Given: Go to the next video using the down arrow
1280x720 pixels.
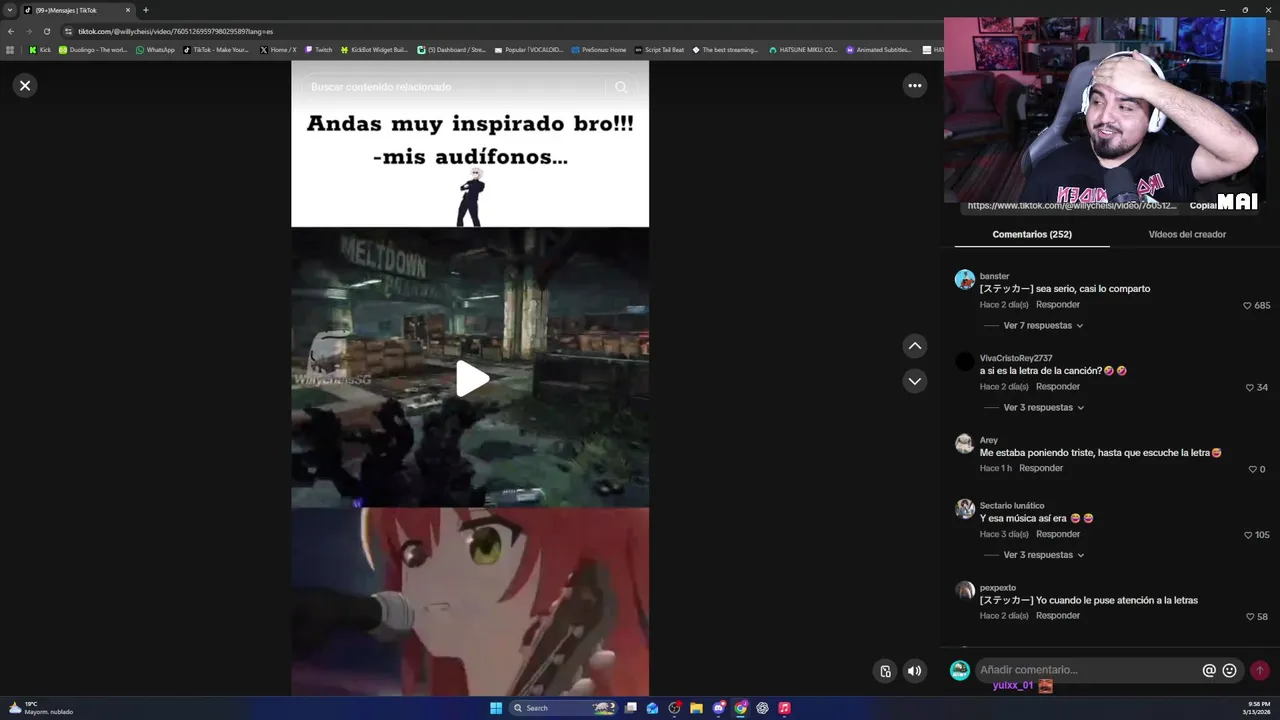Looking at the screenshot, I should [914, 381].
